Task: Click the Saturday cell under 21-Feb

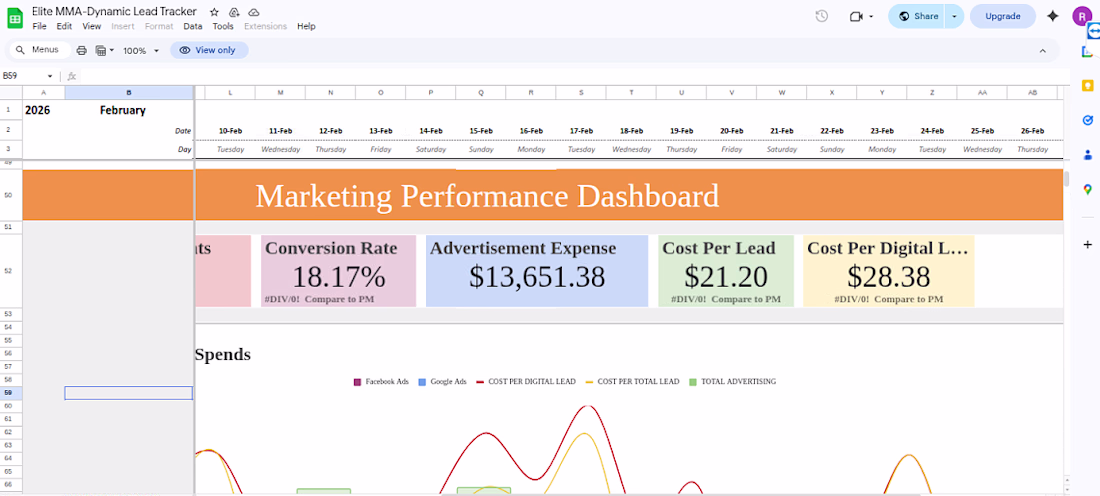Action: (x=782, y=149)
